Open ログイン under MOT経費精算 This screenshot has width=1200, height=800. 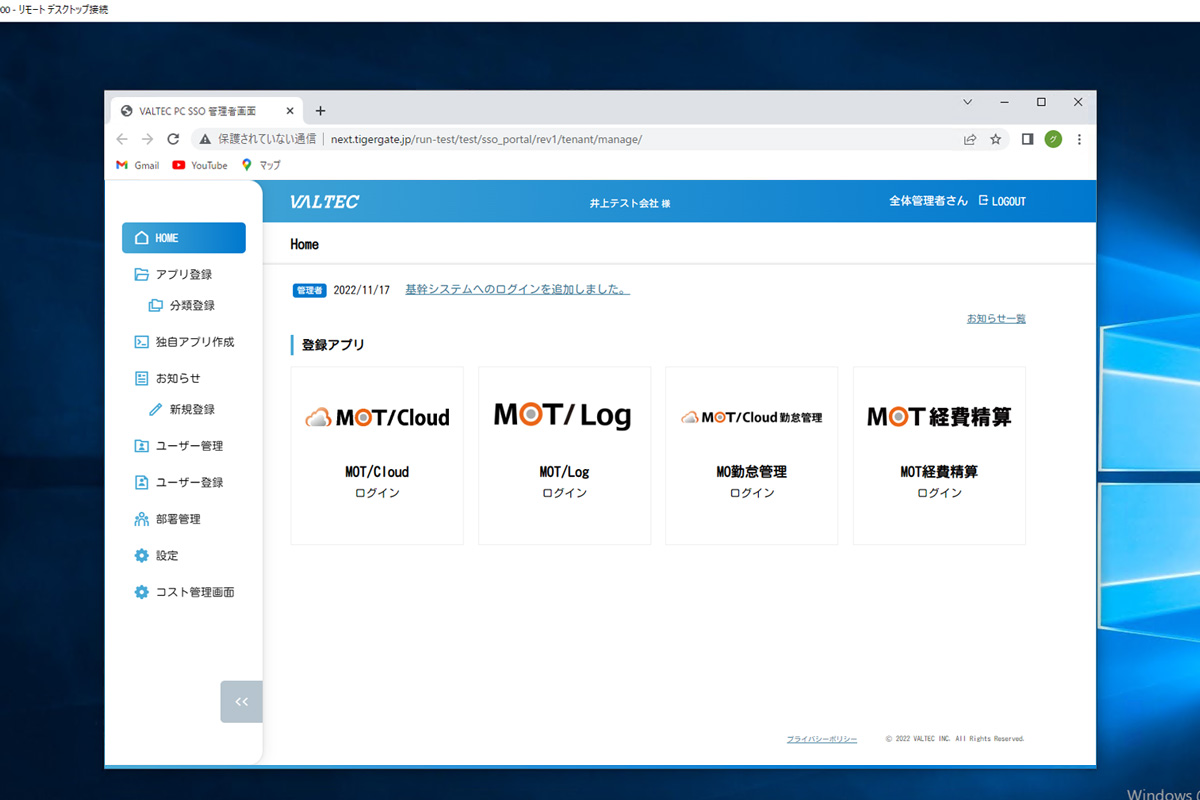click(938, 493)
